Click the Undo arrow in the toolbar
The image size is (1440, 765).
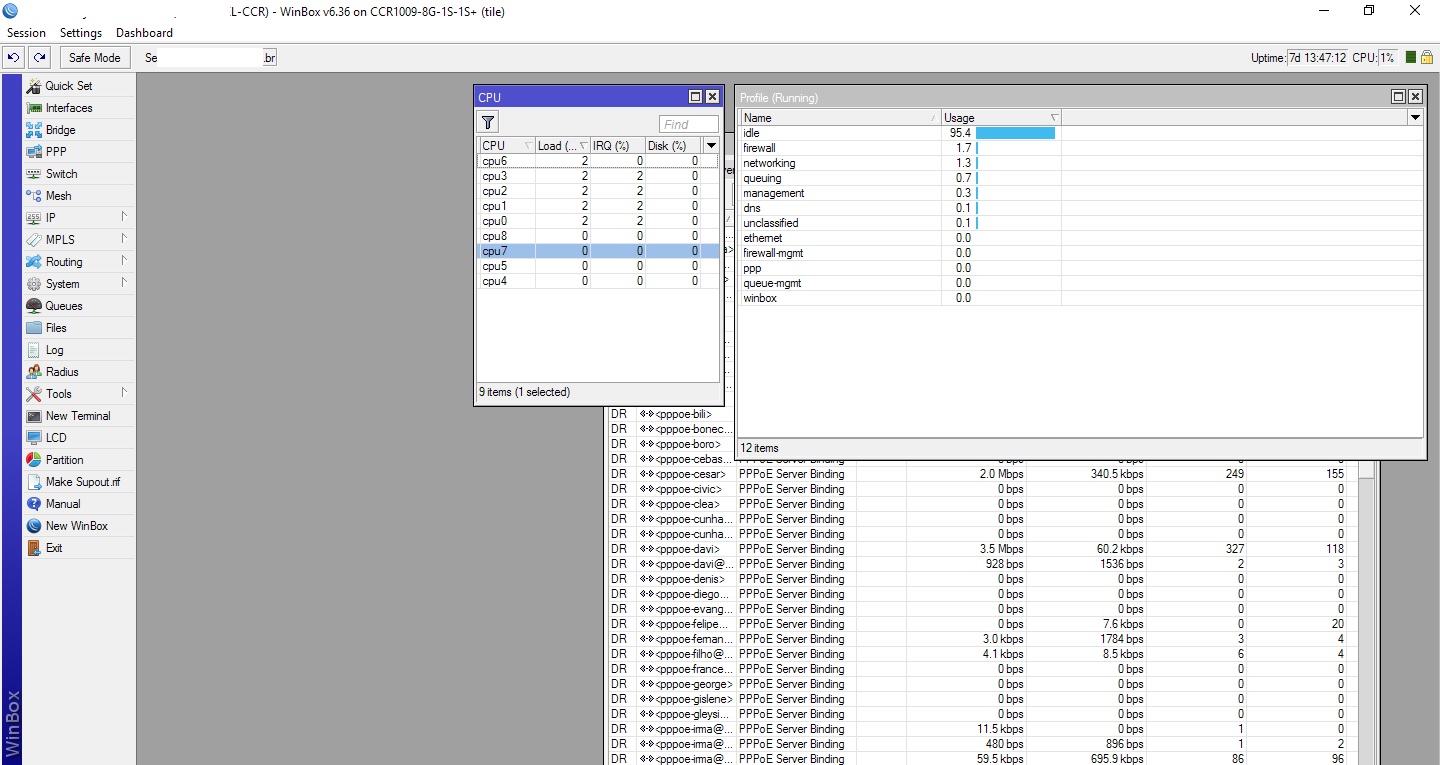(x=14, y=58)
